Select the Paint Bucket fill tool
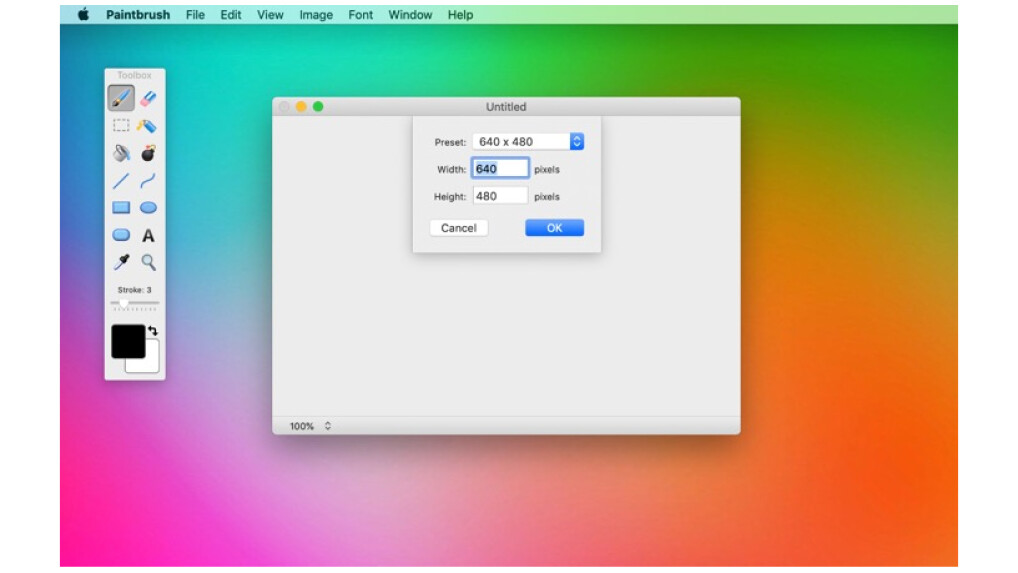The height and width of the screenshot is (573, 1018). (x=121, y=153)
